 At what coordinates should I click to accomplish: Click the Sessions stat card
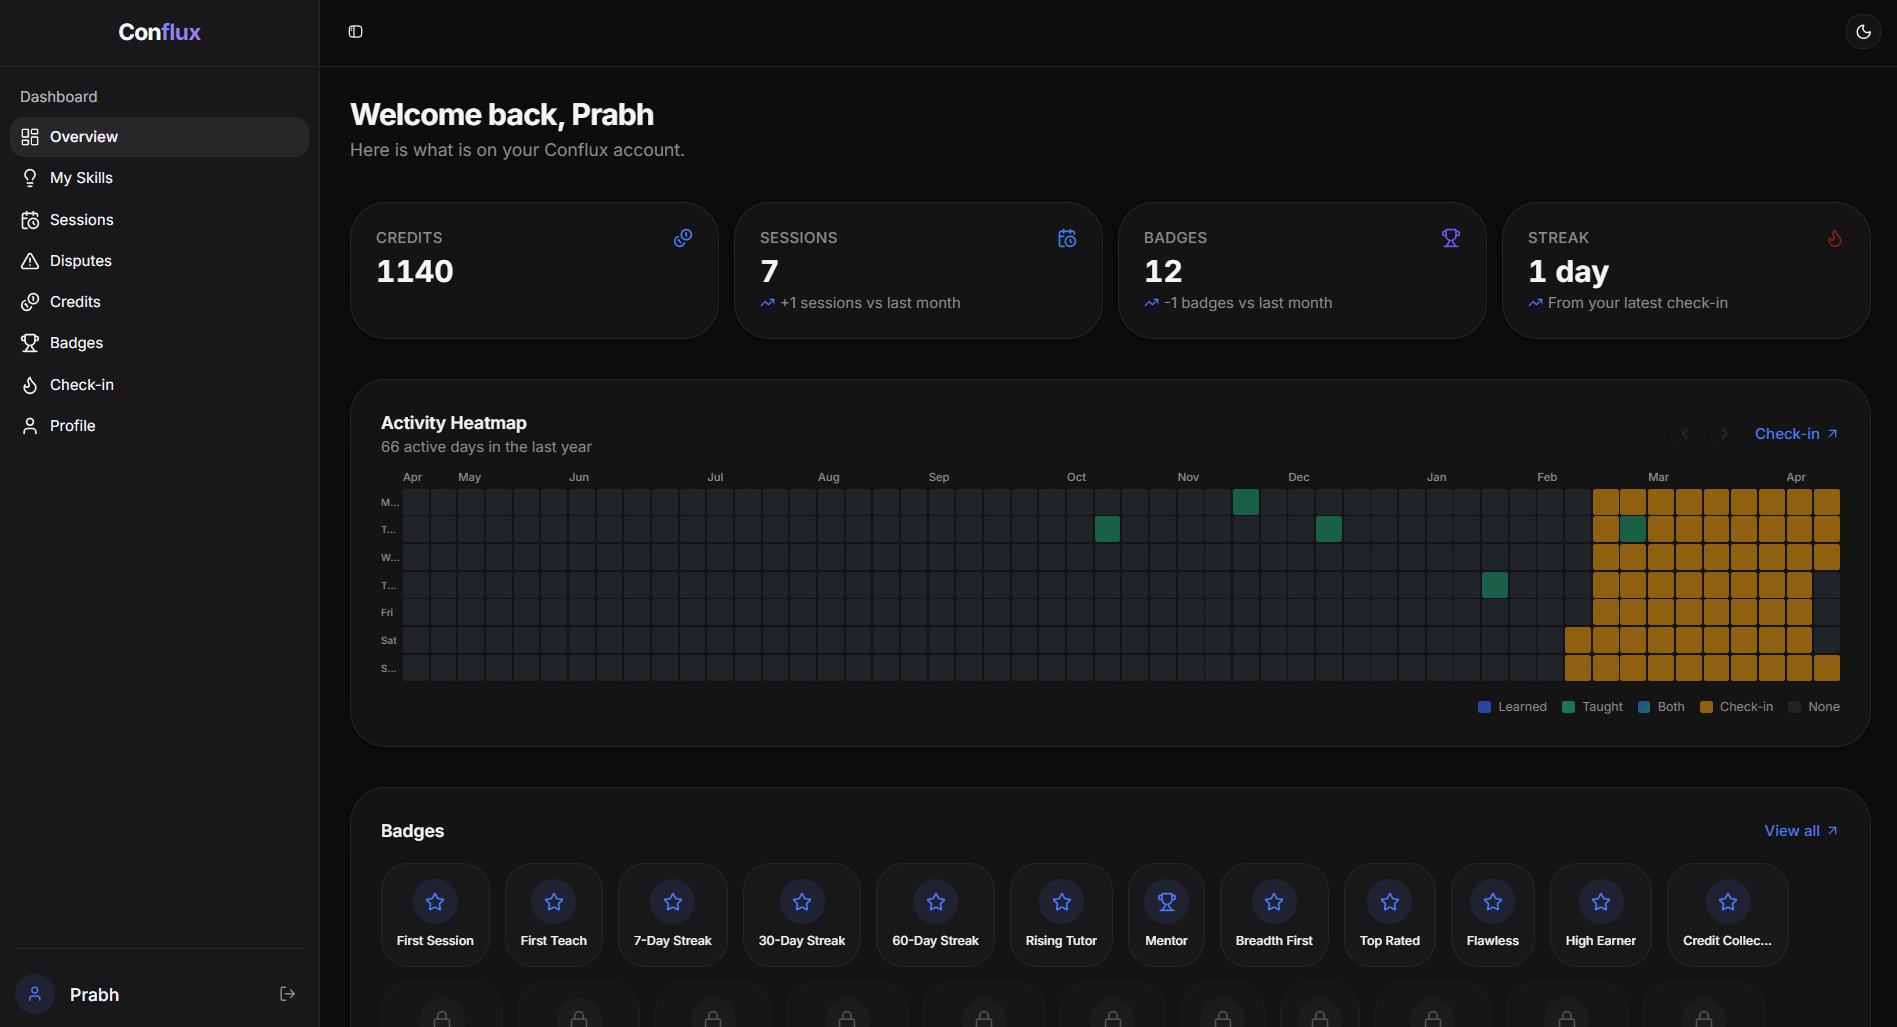(918, 270)
